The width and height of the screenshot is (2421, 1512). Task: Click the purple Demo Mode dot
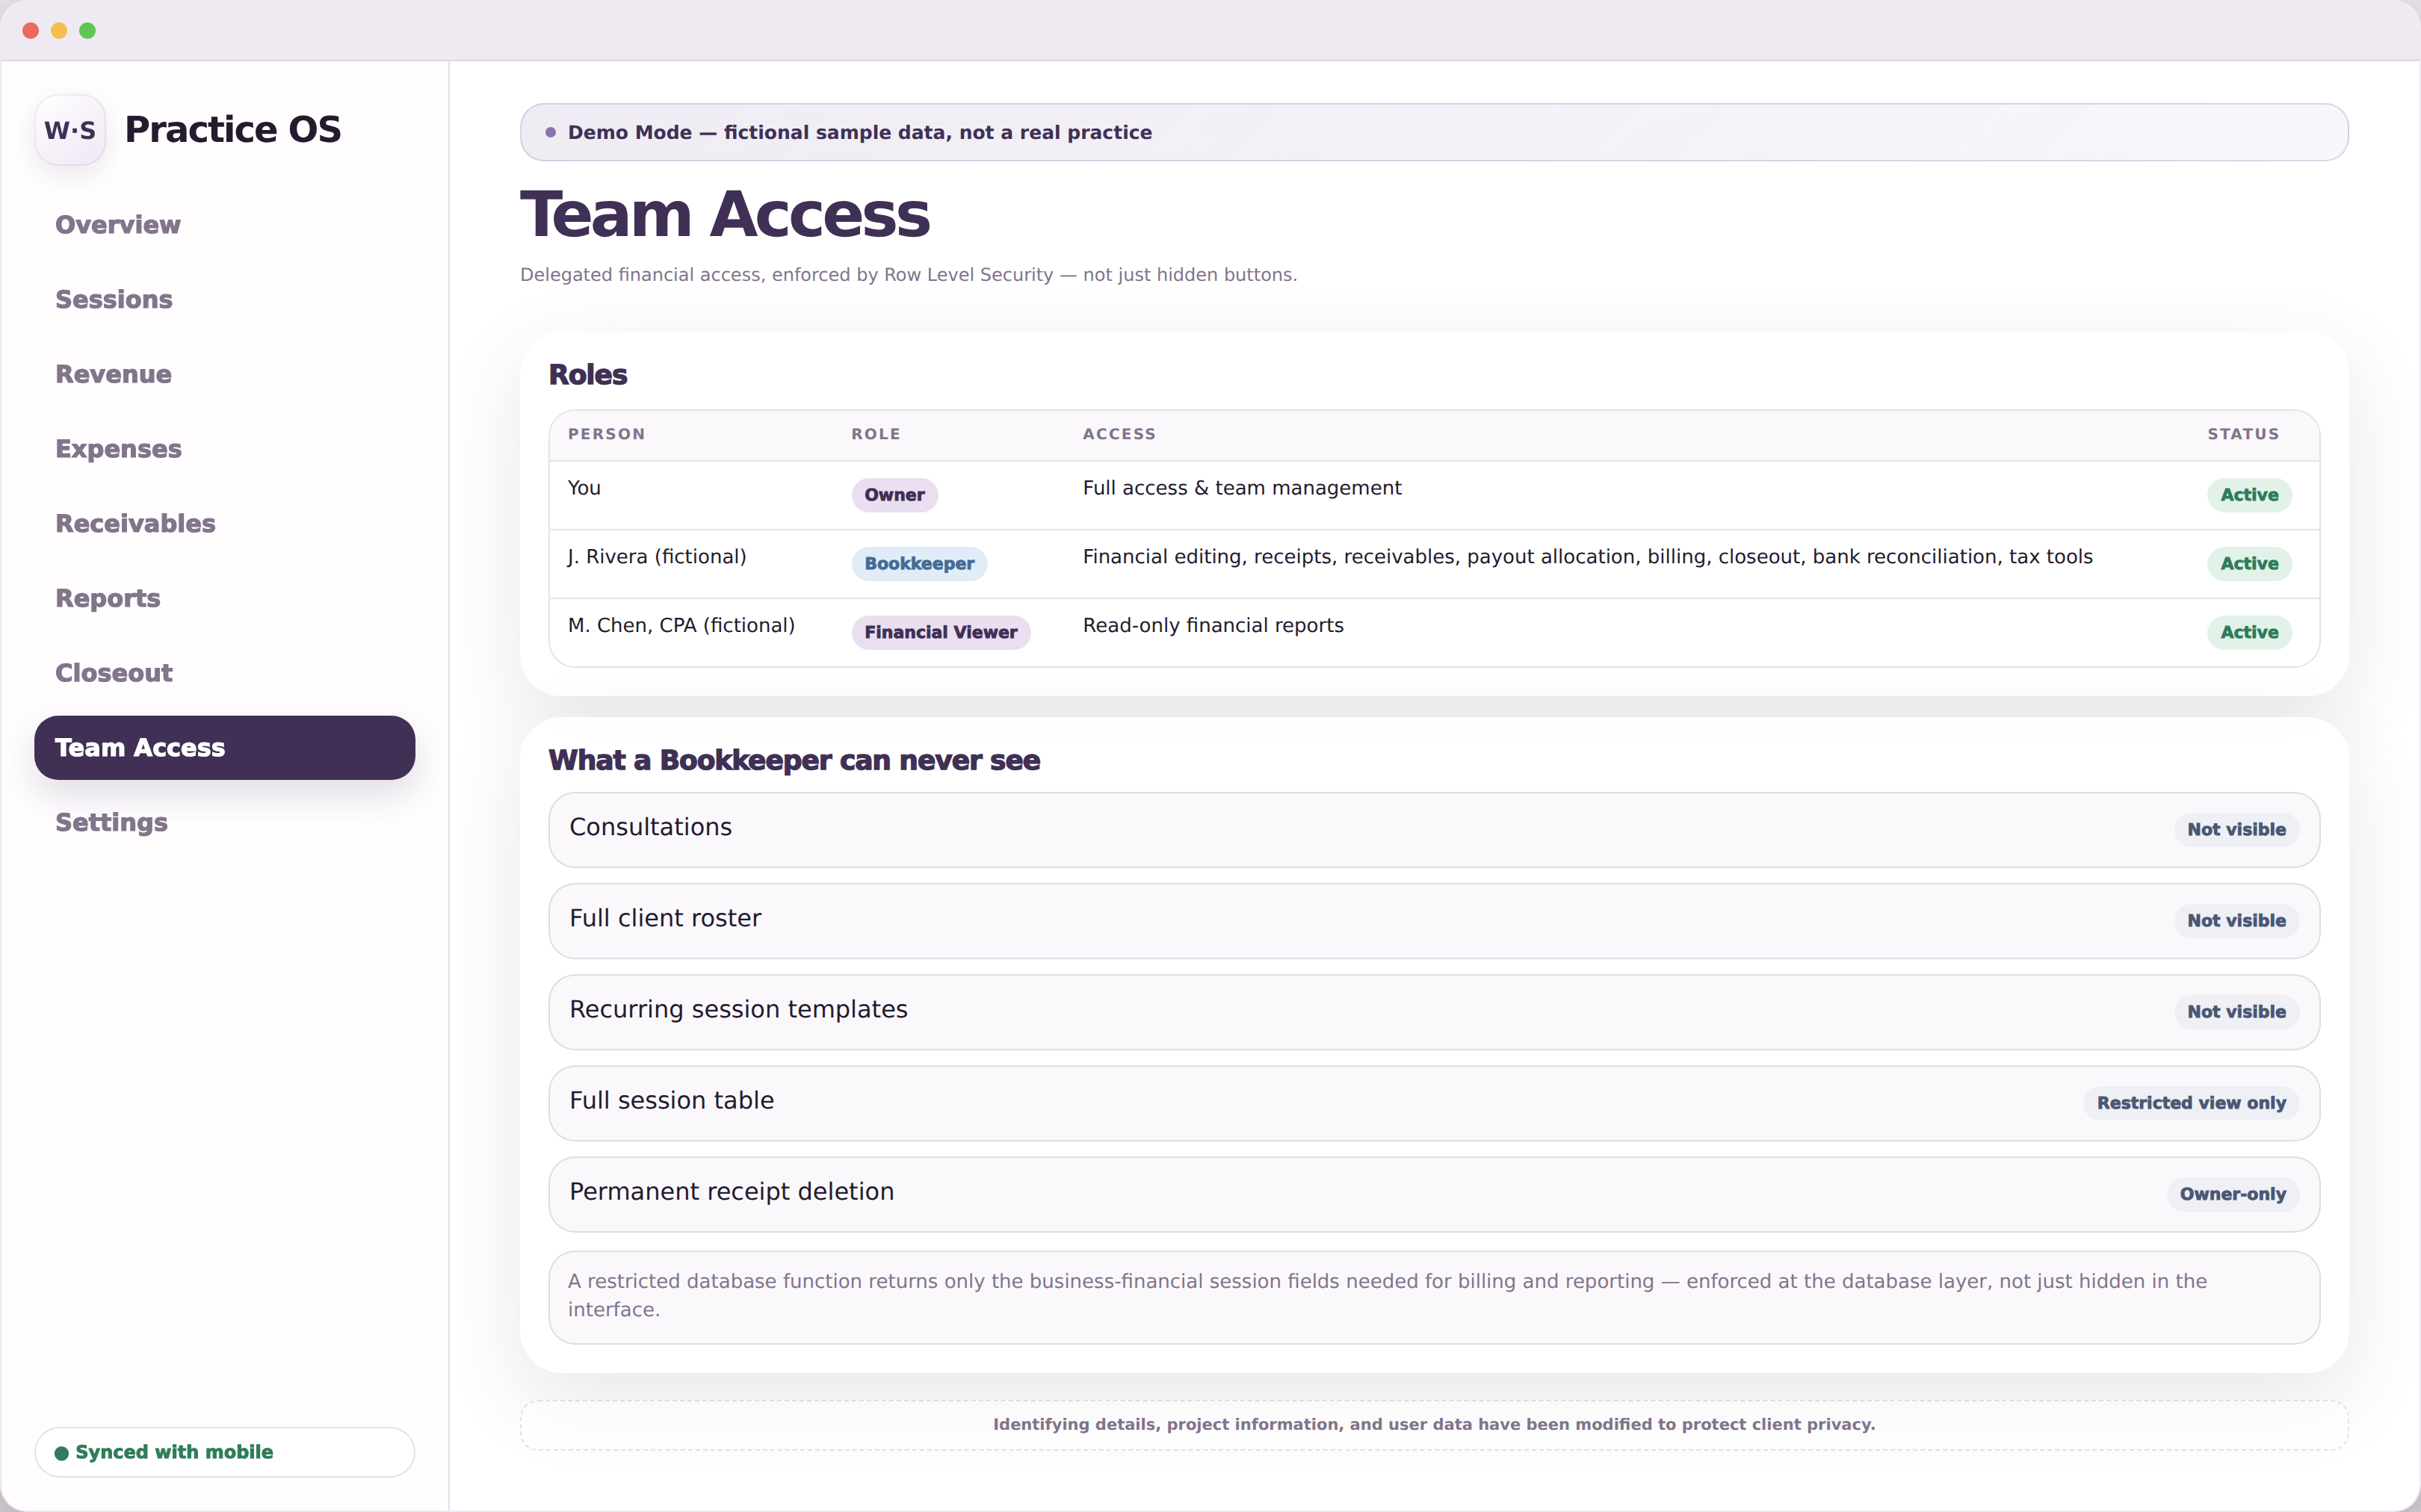(x=550, y=132)
